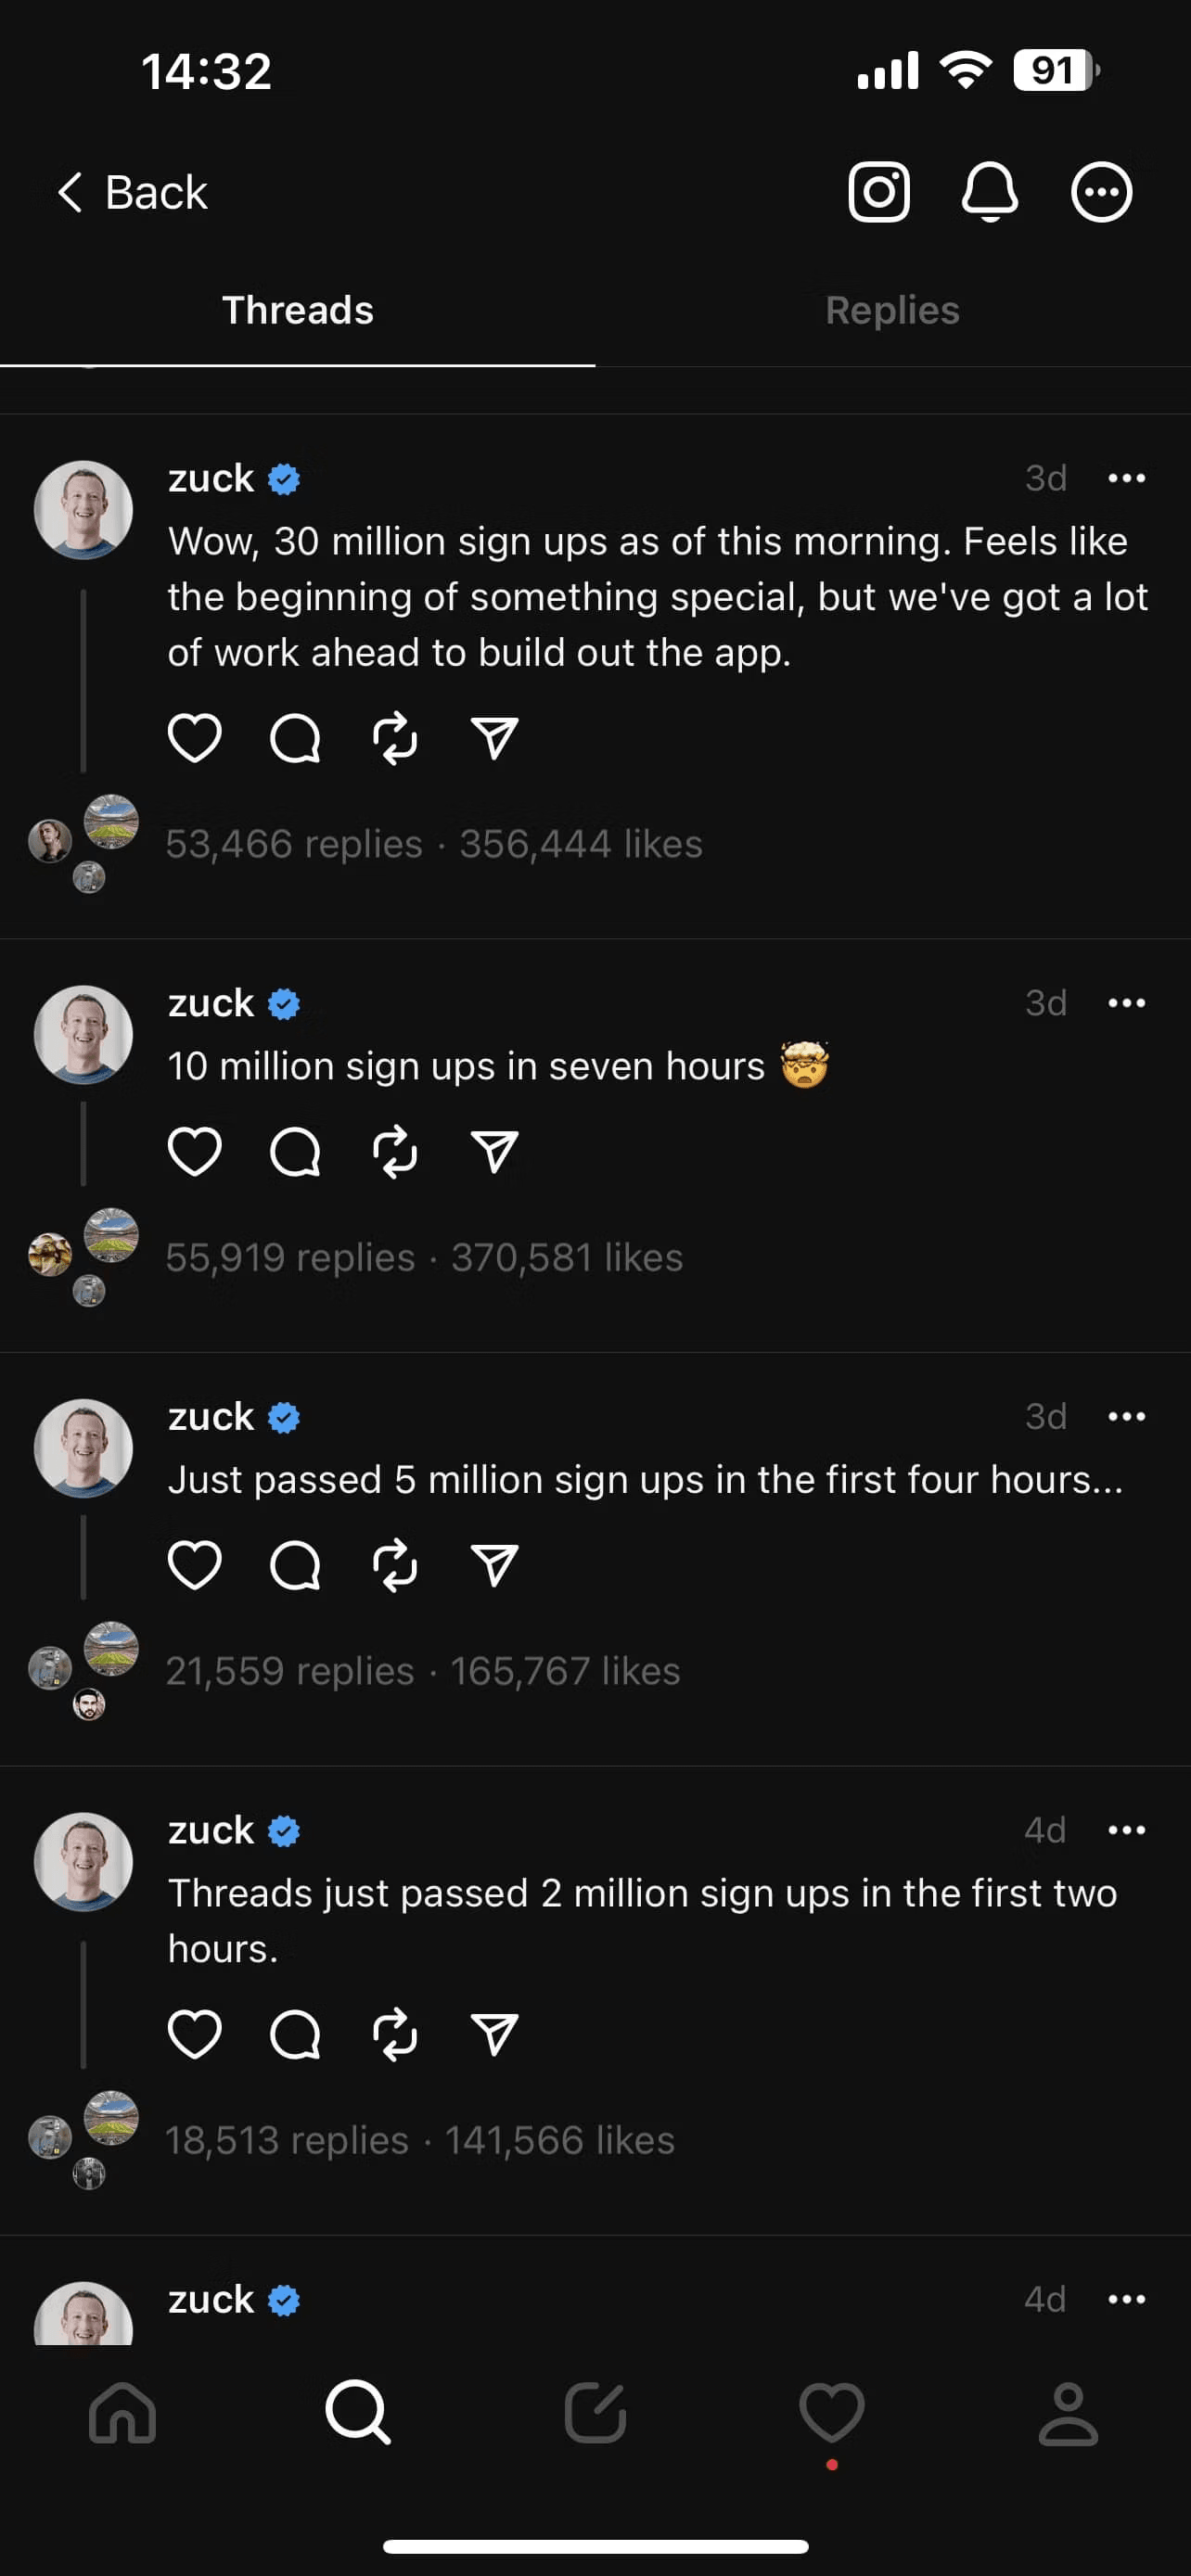Open three-dot menu on 30 million post

[1126, 478]
